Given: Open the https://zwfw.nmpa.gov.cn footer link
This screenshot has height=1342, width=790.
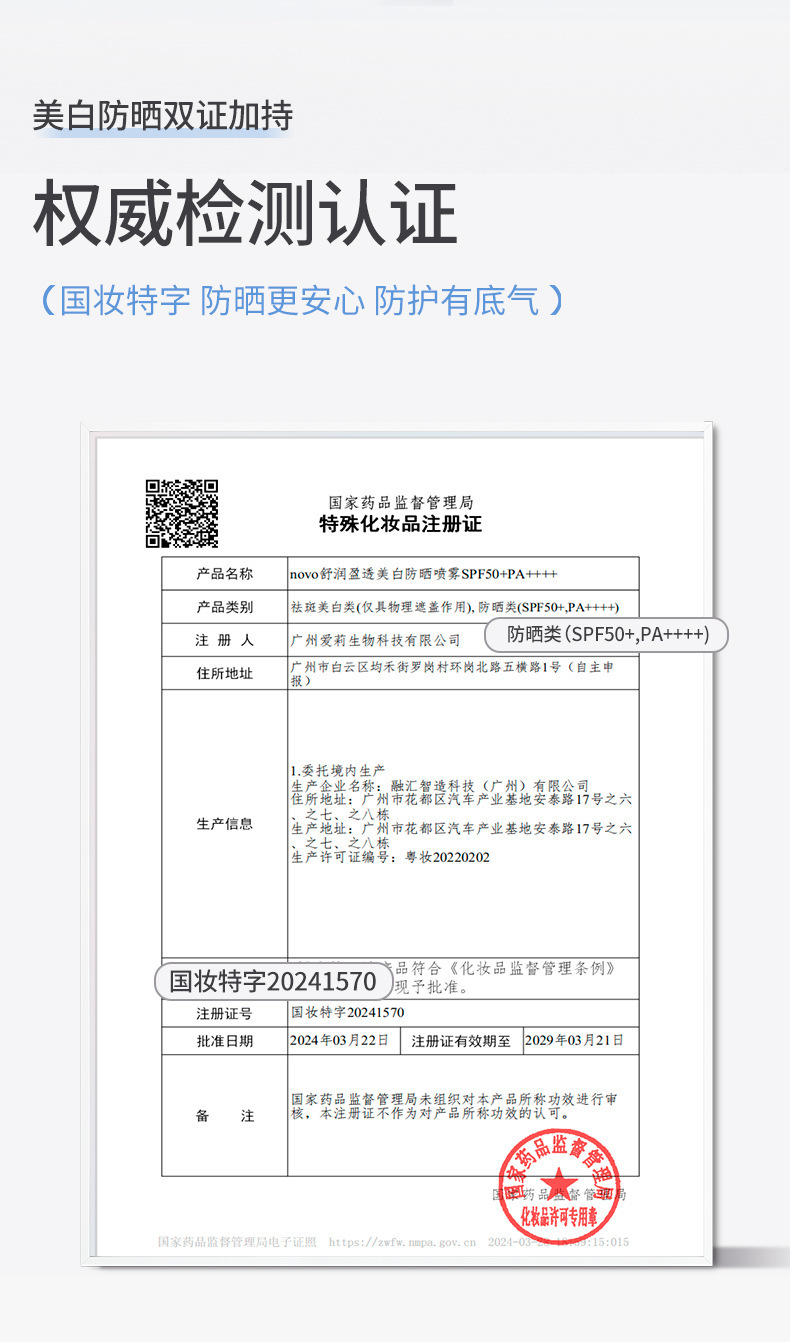Looking at the screenshot, I should coord(402,1242).
